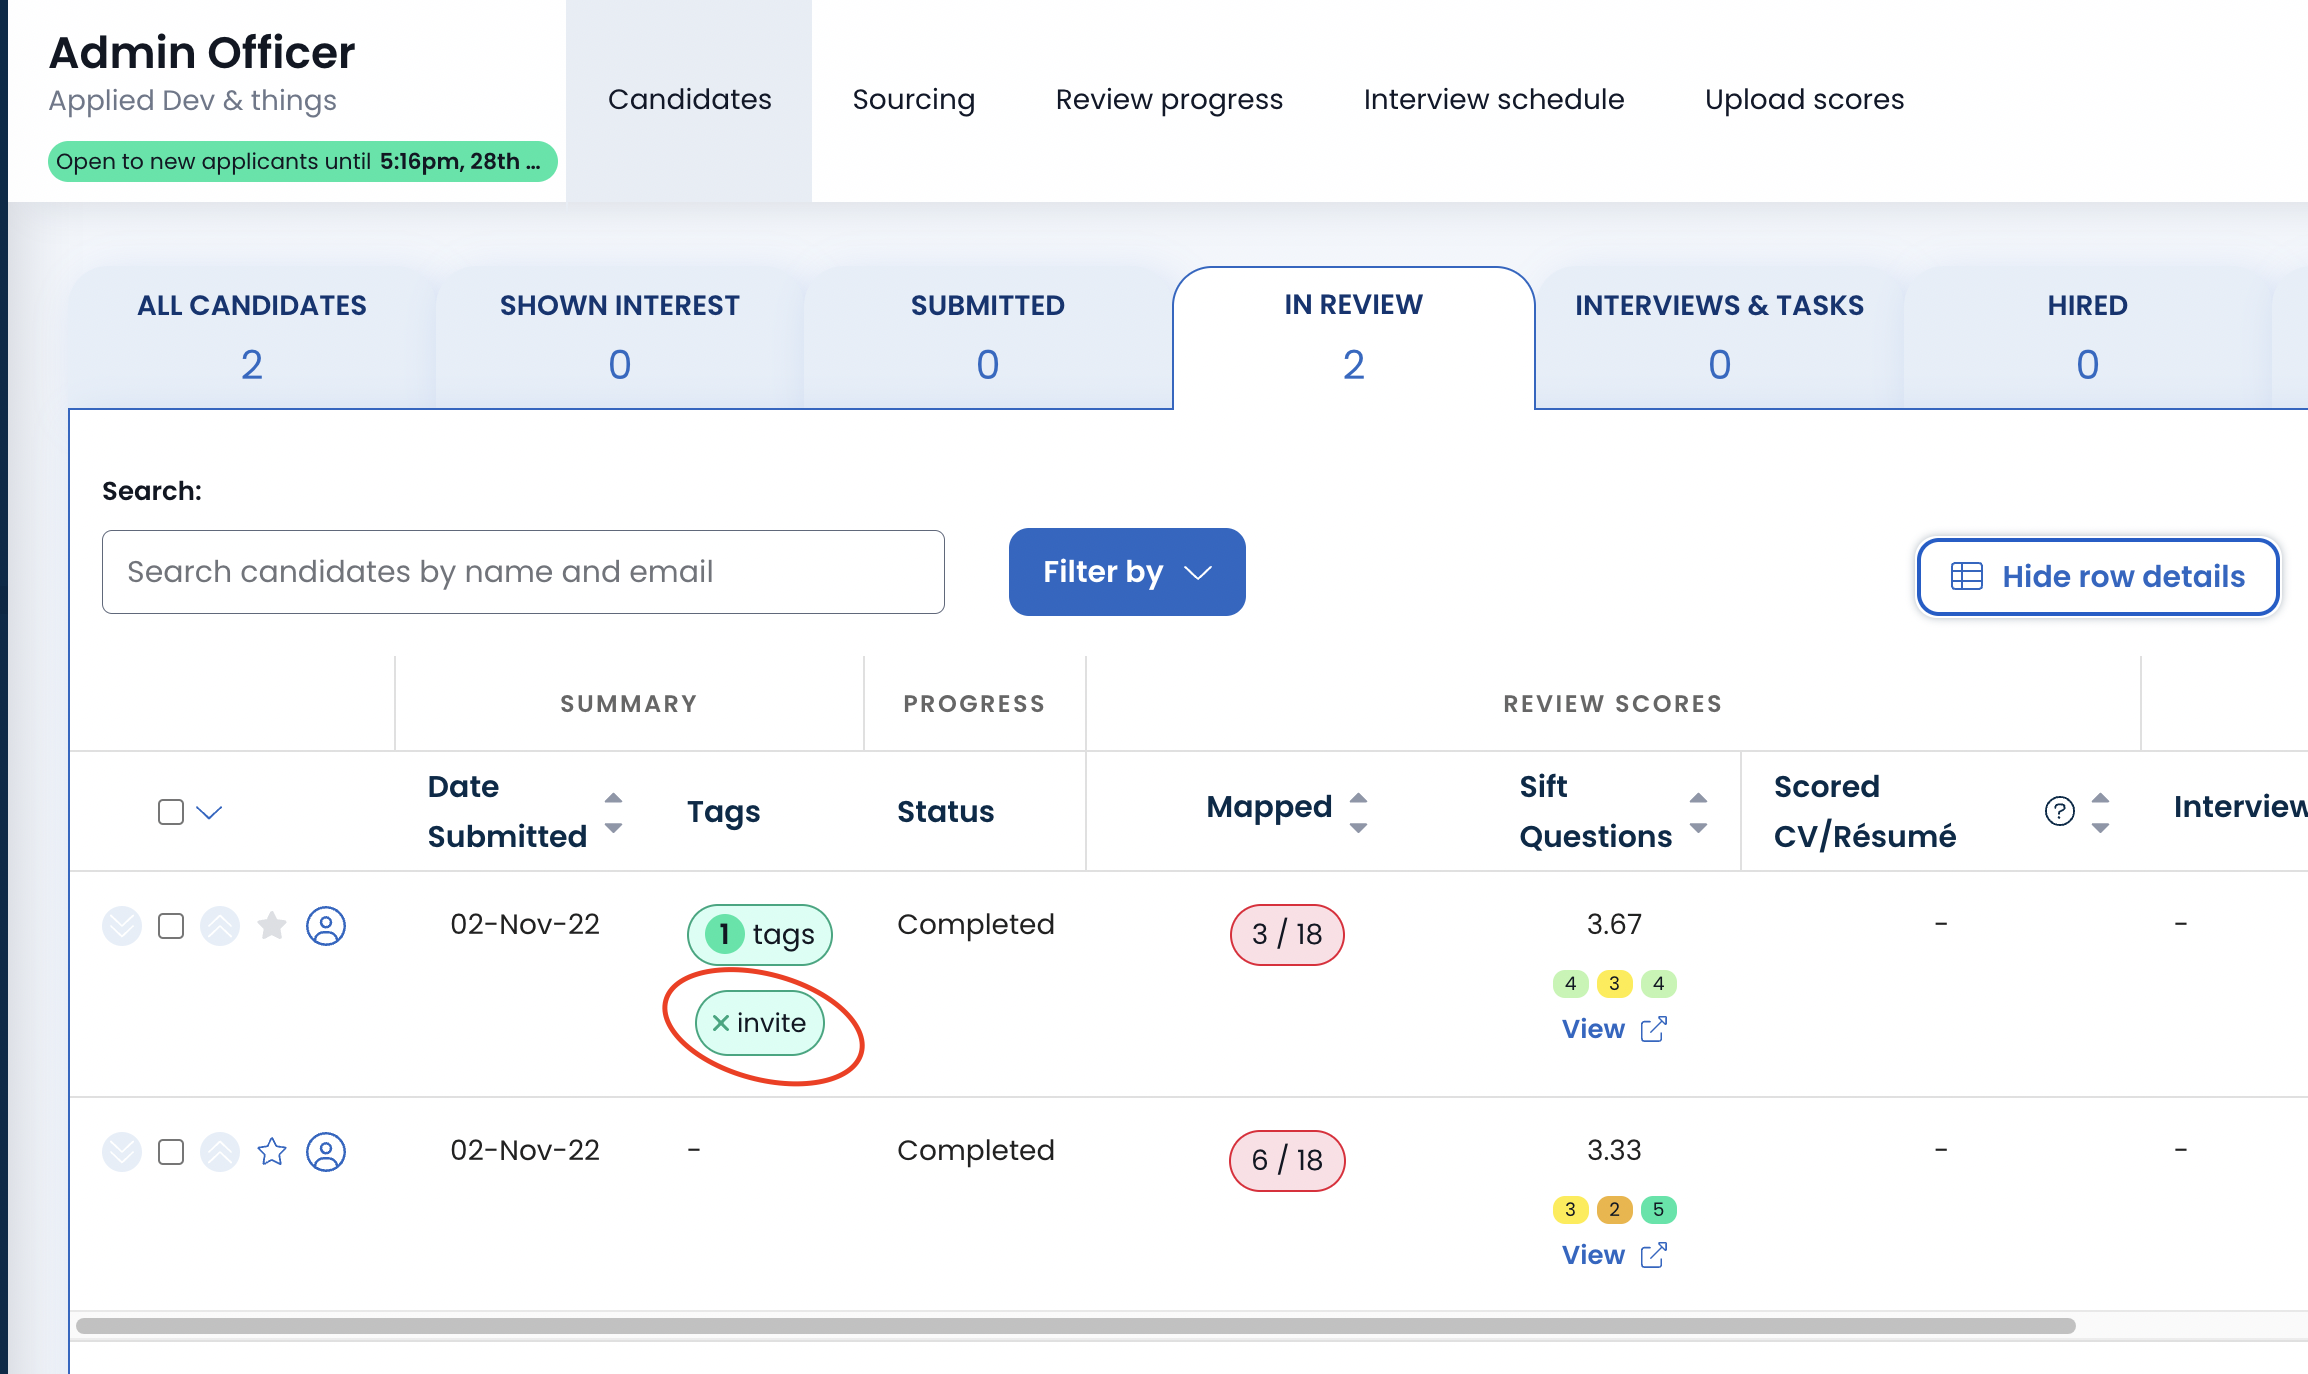Tick the select-all checkbox in table header
This screenshot has height=1374, width=2308.
pos(171,812)
